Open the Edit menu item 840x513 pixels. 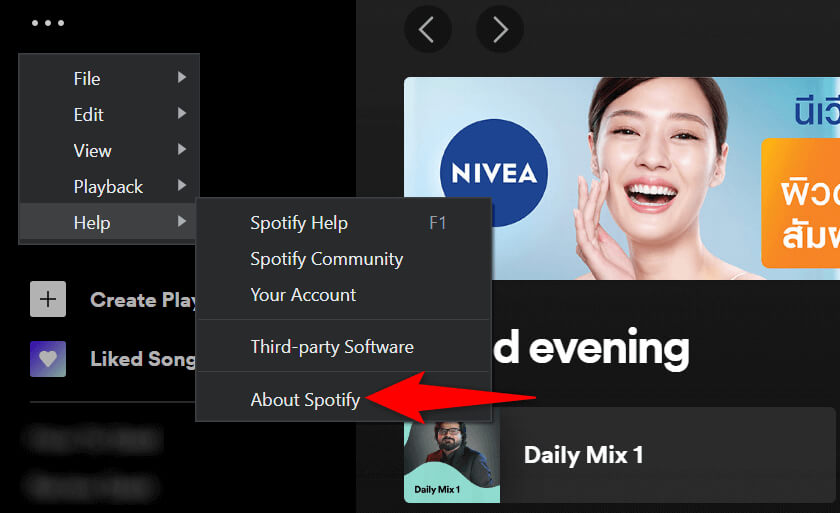pos(109,114)
